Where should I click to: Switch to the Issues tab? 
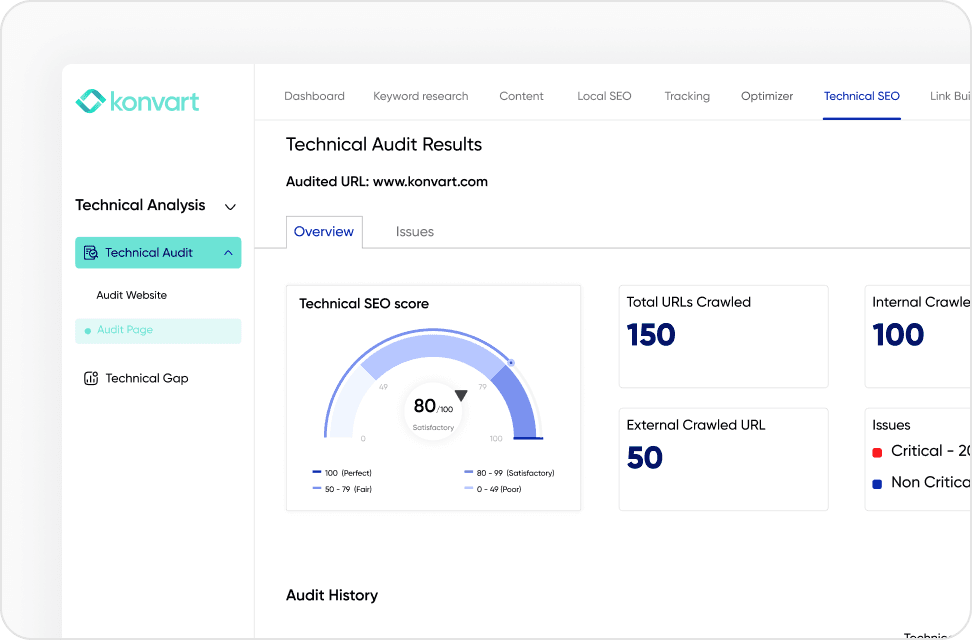click(x=414, y=231)
